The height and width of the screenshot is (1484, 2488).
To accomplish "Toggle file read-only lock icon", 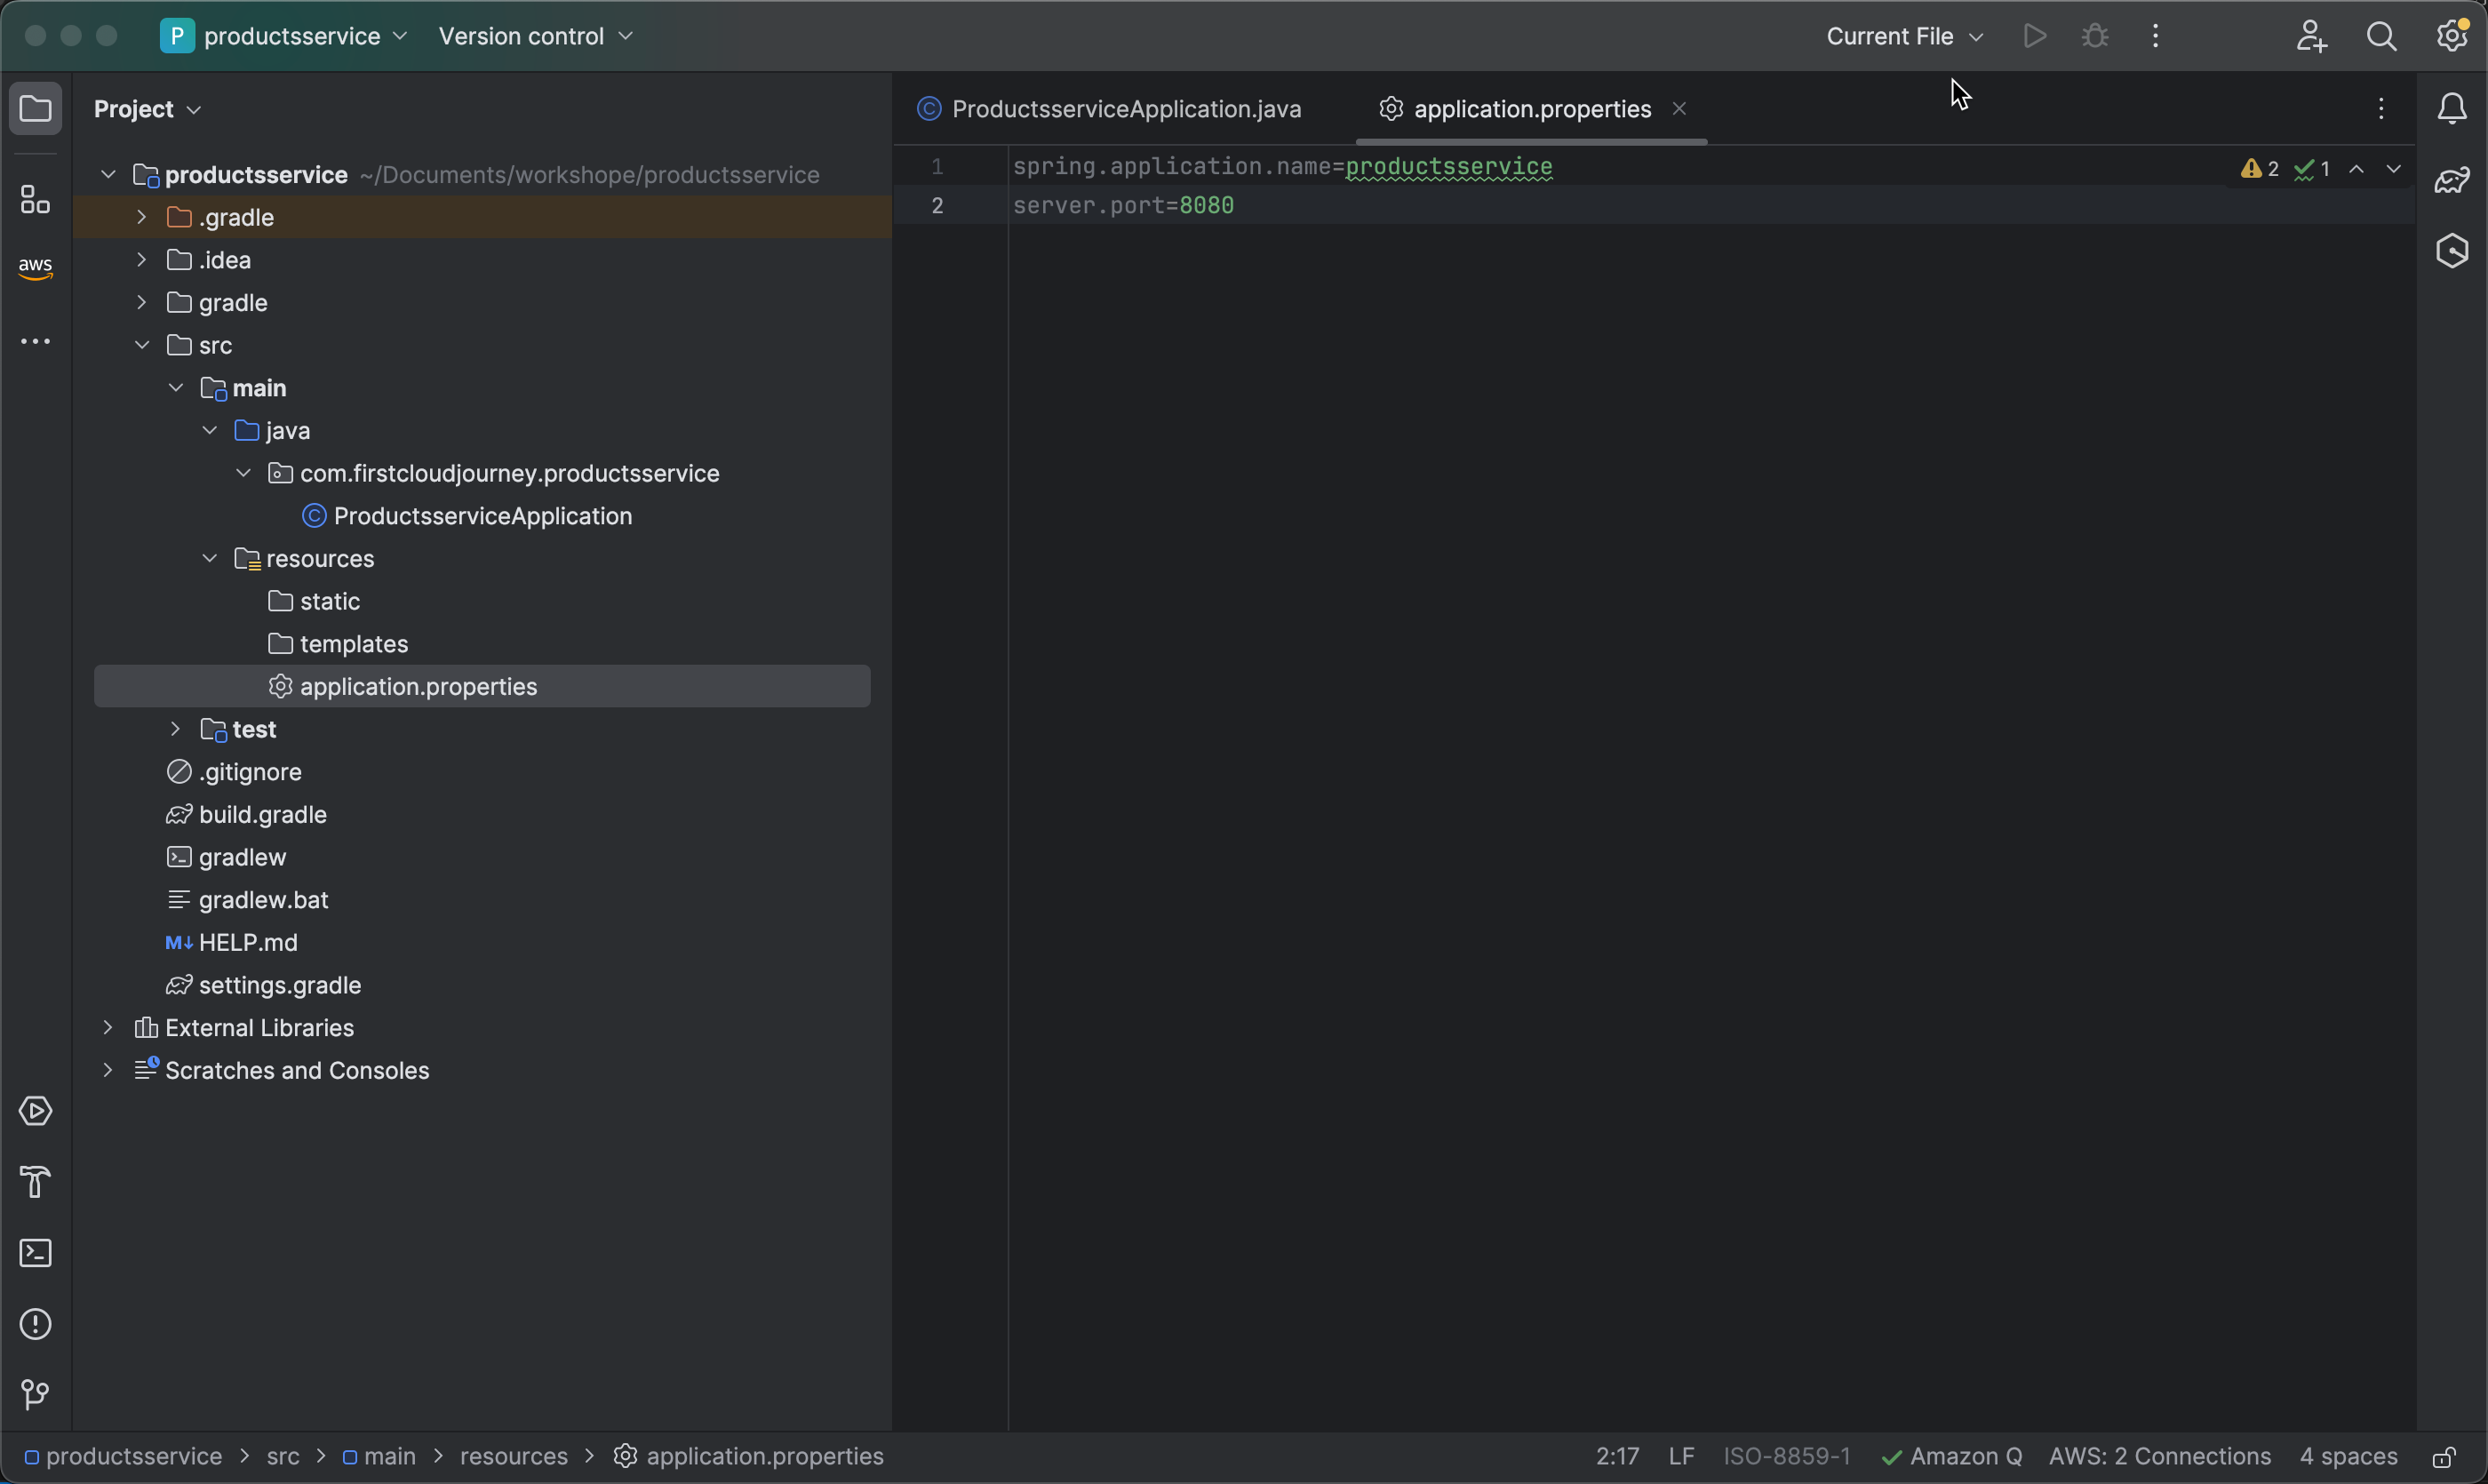I will click(2444, 1457).
